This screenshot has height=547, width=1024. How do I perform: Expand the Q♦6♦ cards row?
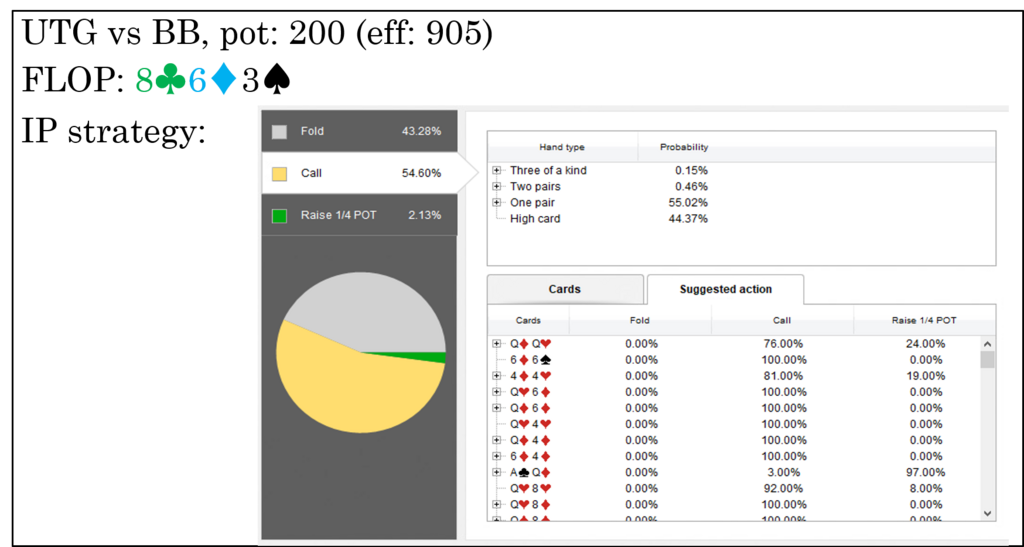pos(497,408)
